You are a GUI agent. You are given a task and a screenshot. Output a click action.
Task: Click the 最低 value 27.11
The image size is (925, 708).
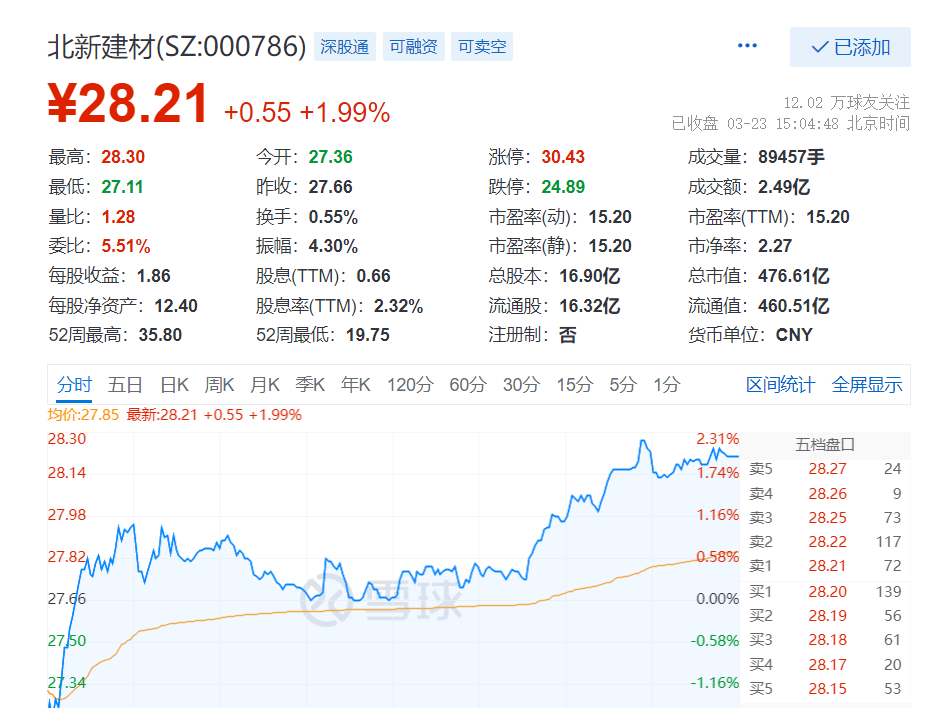pos(122,187)
